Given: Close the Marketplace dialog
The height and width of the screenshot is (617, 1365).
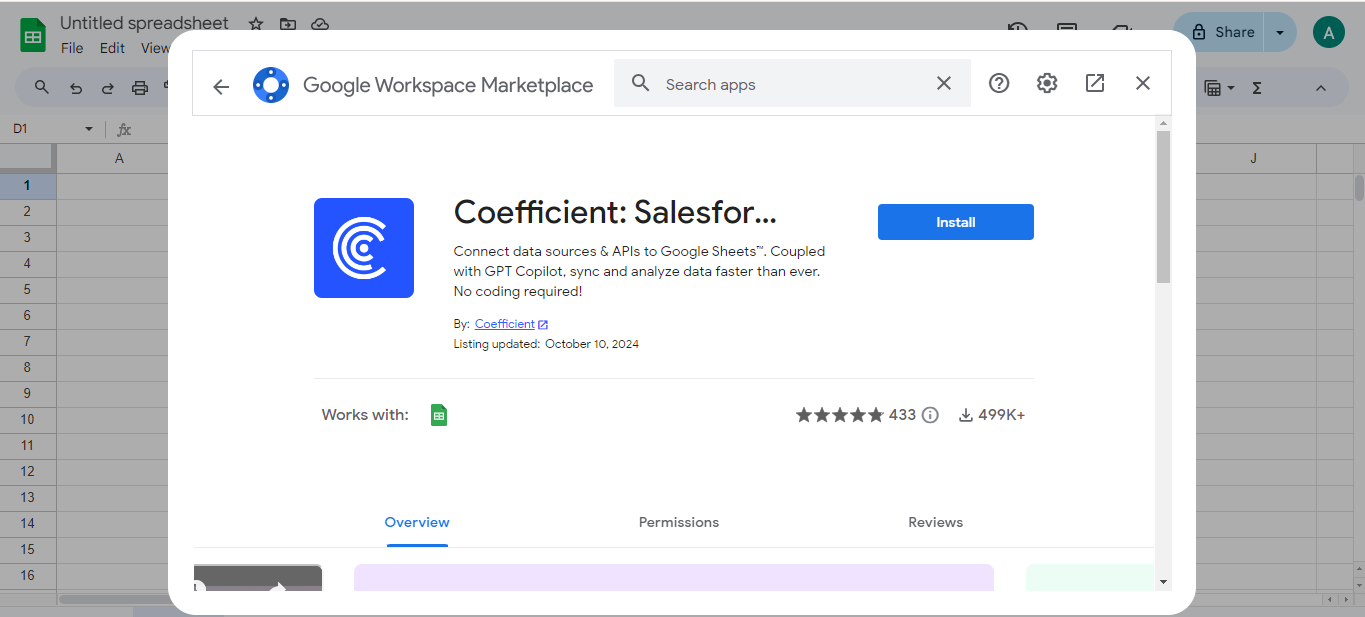Looking at the screenshot, I should click(1143, 83).
